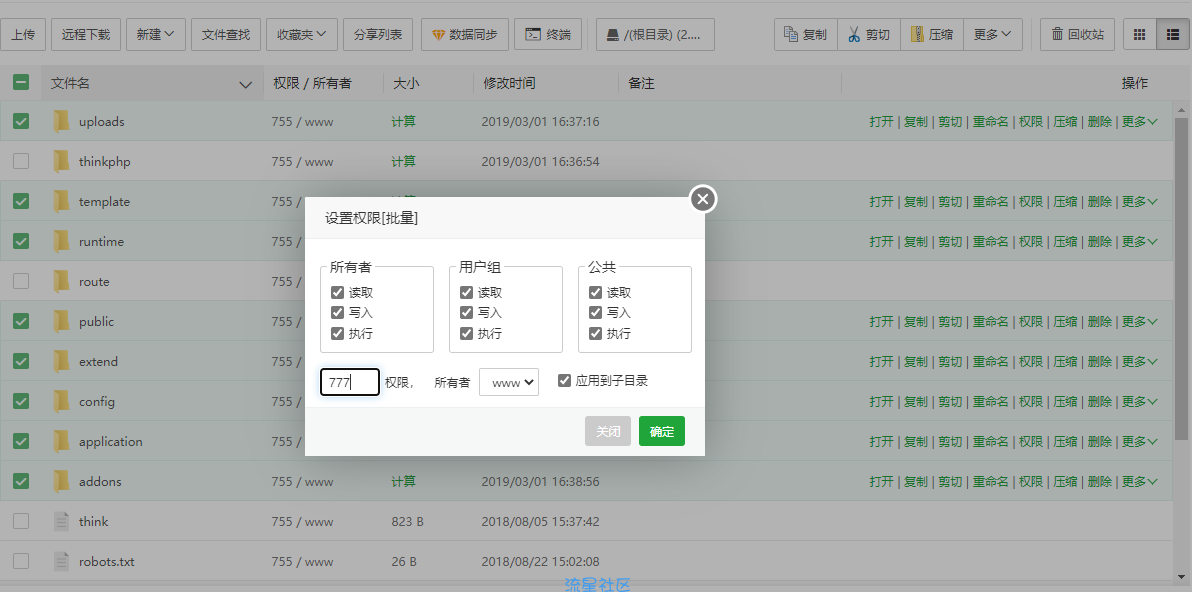Check the route row checkbox
Screen dimensions: 1192x592
coord(21,281)
